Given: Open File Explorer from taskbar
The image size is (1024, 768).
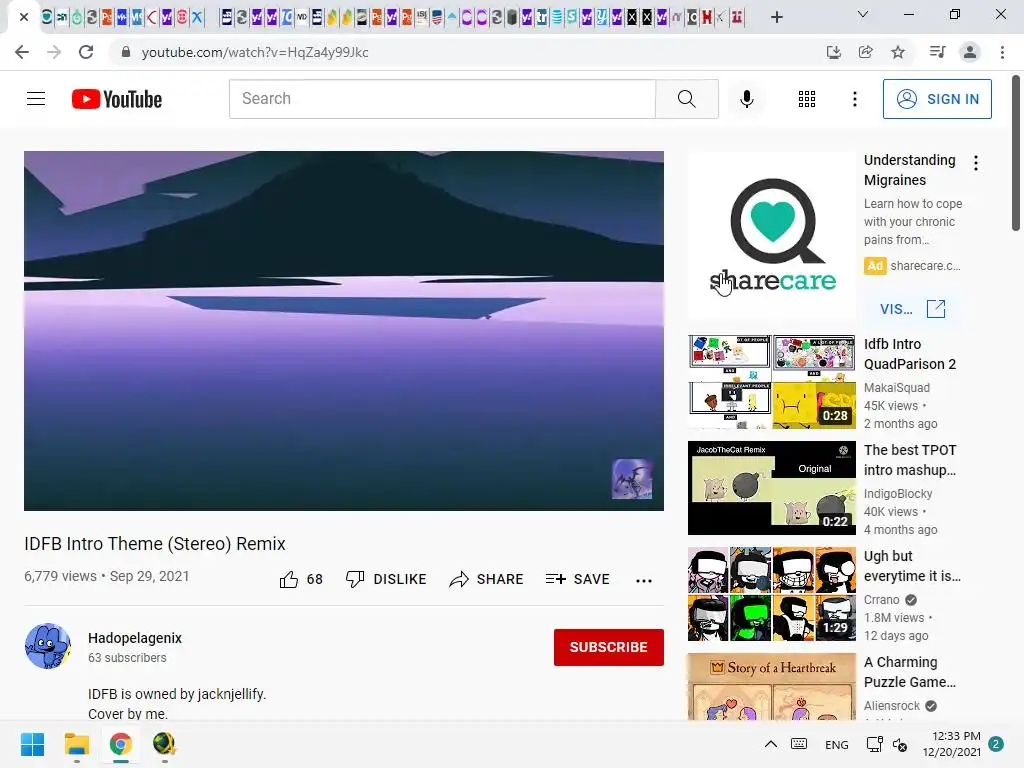Looking at the screenshot, I should (76, 744).
